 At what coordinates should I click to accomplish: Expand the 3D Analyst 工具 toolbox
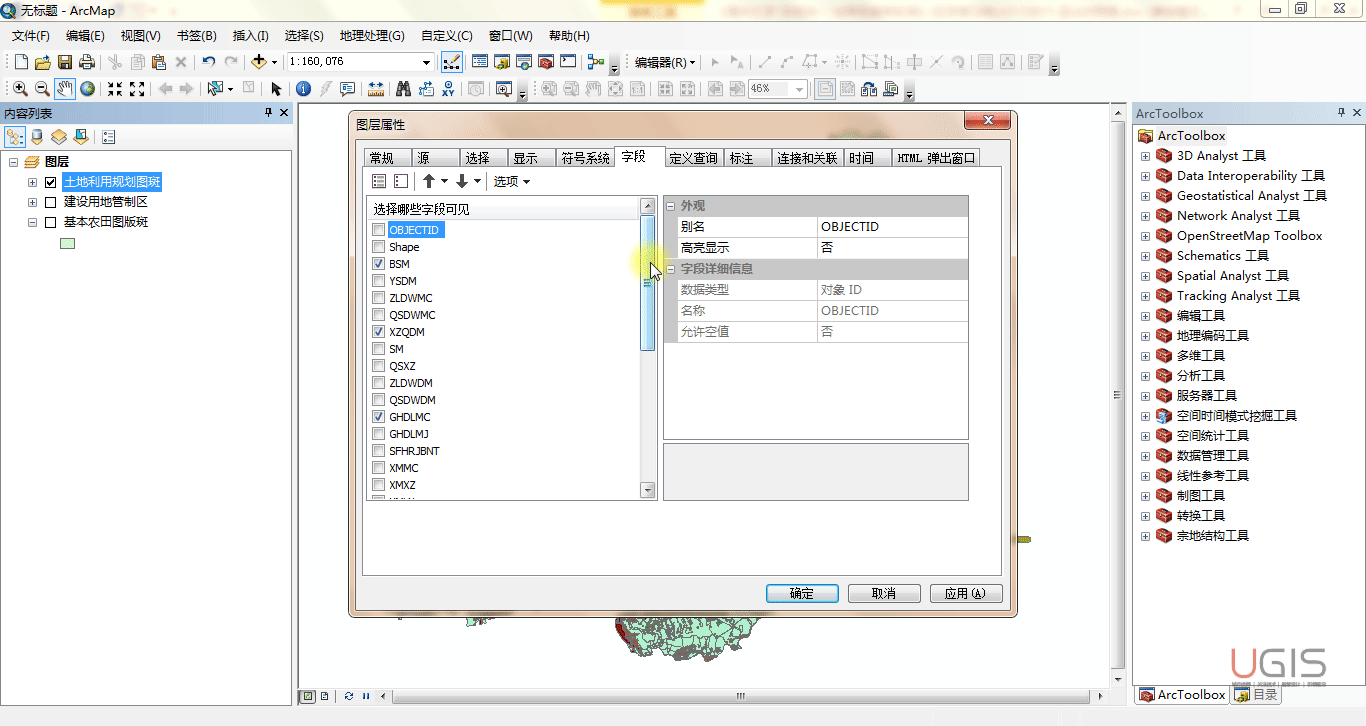(1146, 156)
